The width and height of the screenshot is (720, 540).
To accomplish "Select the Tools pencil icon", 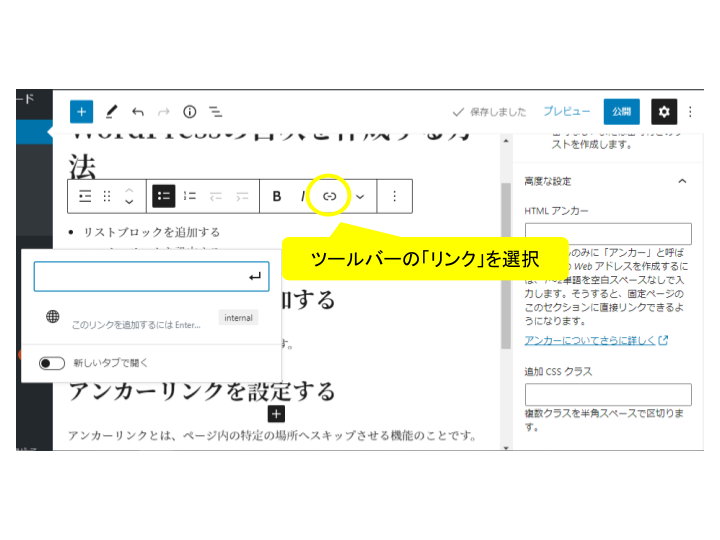I will point(111,112).
